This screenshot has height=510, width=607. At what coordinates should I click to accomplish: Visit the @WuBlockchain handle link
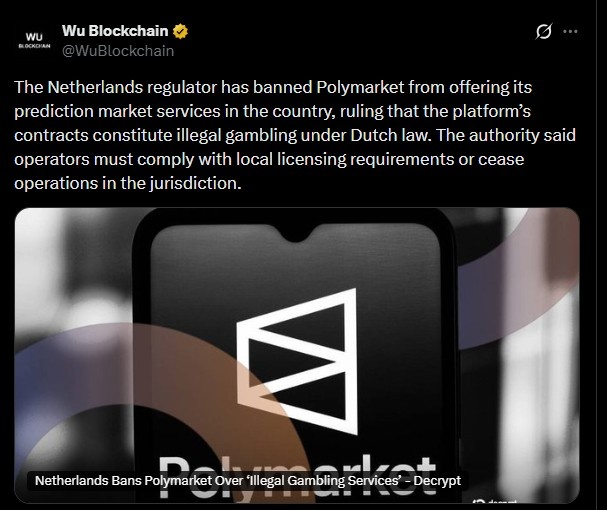[118, 51]
